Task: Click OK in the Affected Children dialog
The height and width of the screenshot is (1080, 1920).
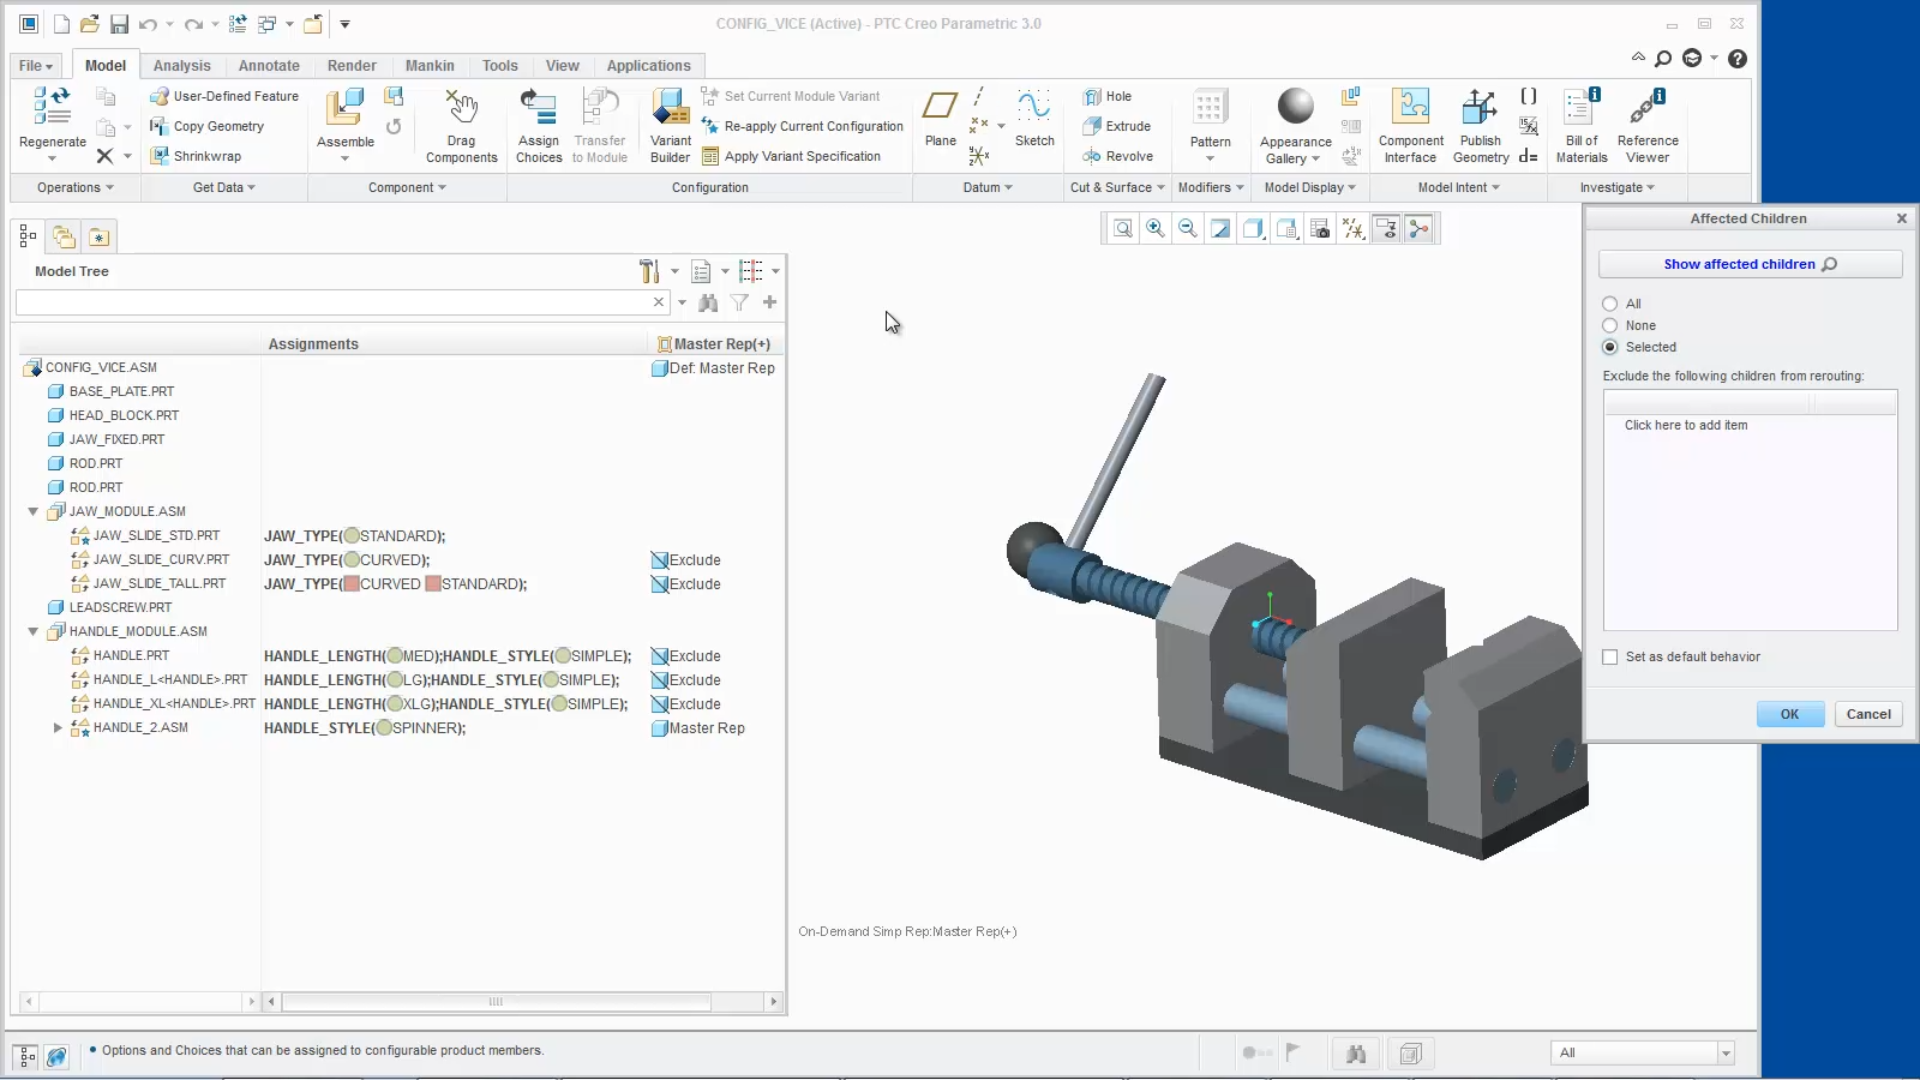Action: pyautogui.click(x=1789, y=713)
